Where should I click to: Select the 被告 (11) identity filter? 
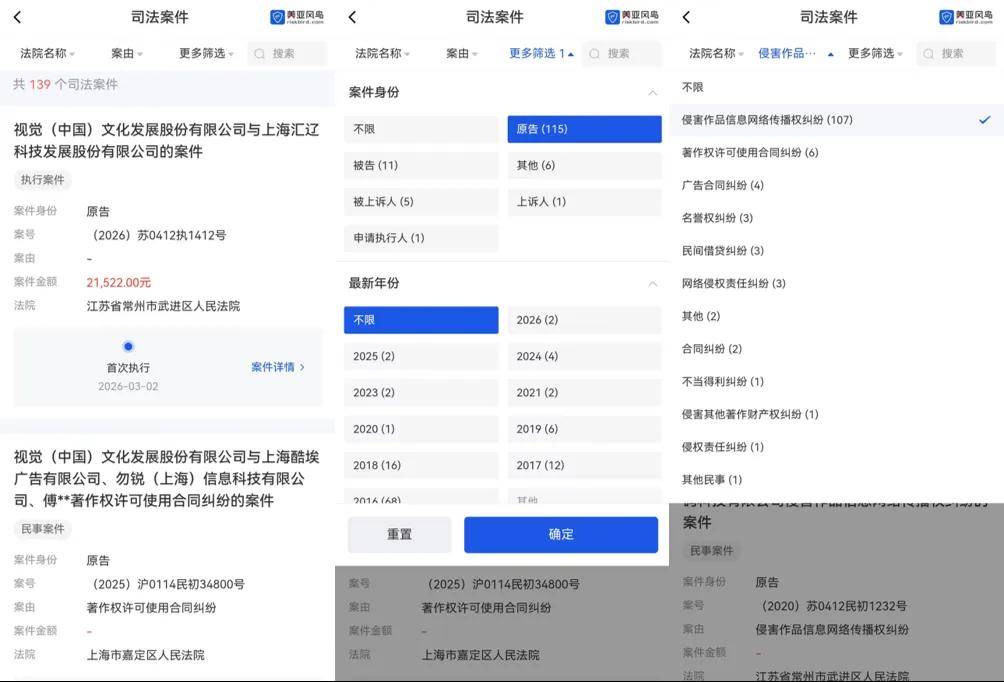(x=421, y=166)
